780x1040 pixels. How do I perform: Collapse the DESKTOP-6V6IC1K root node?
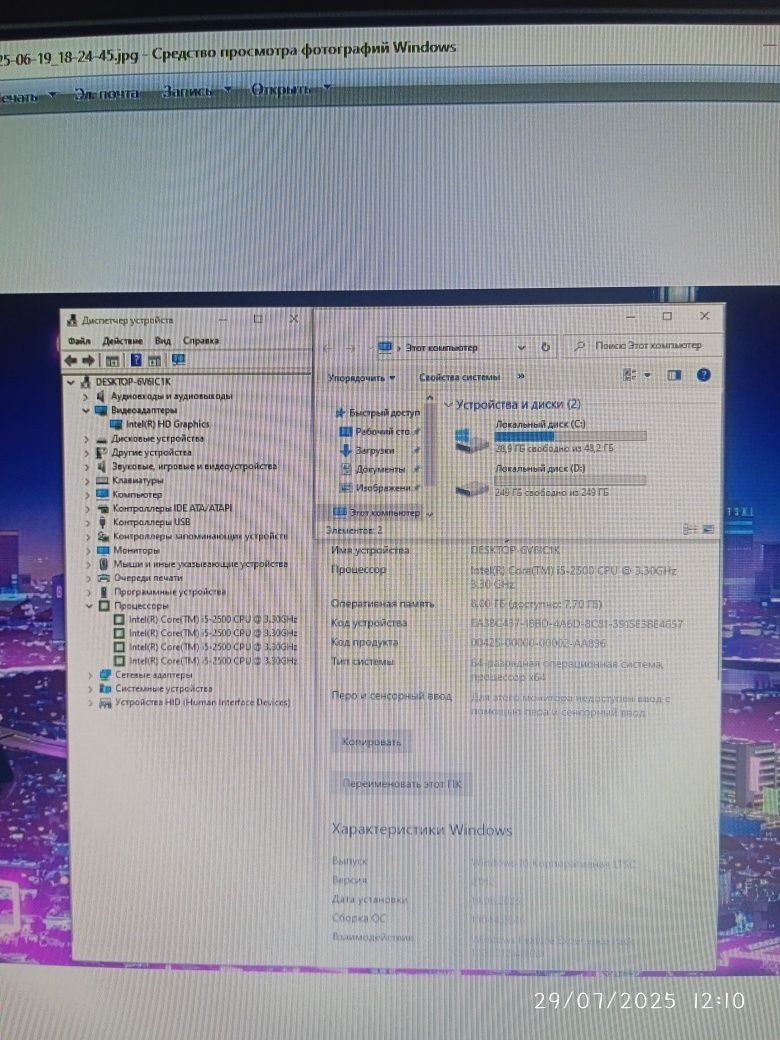pos(71,382)
